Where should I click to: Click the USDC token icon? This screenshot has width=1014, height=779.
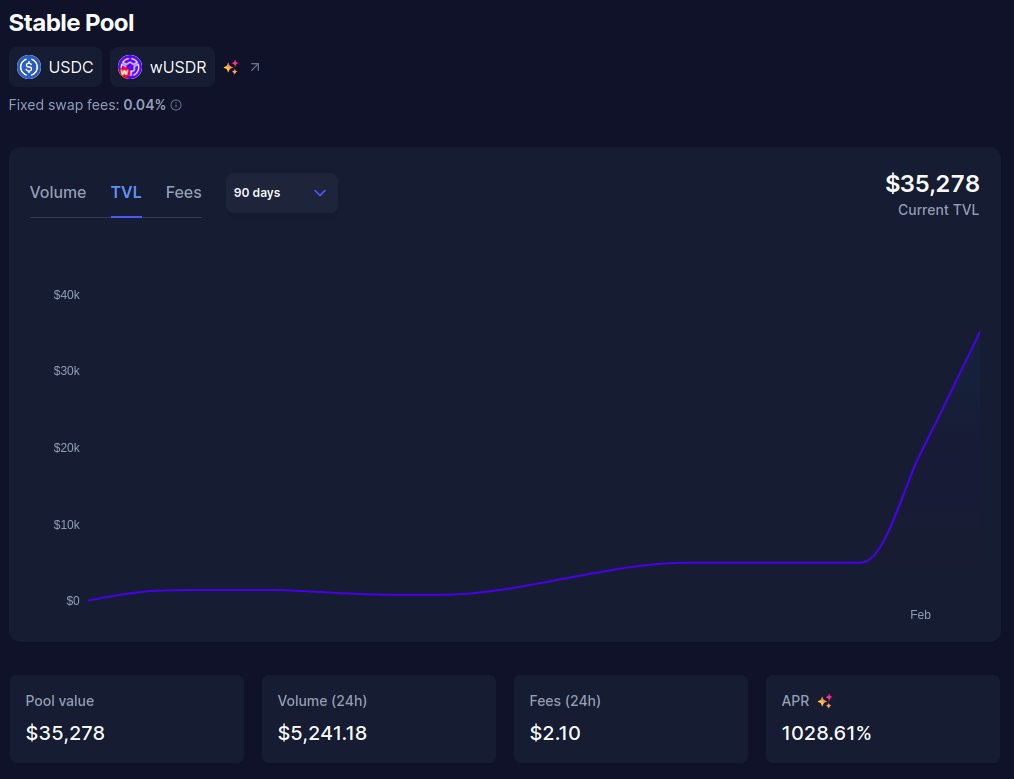click(29, 67)
